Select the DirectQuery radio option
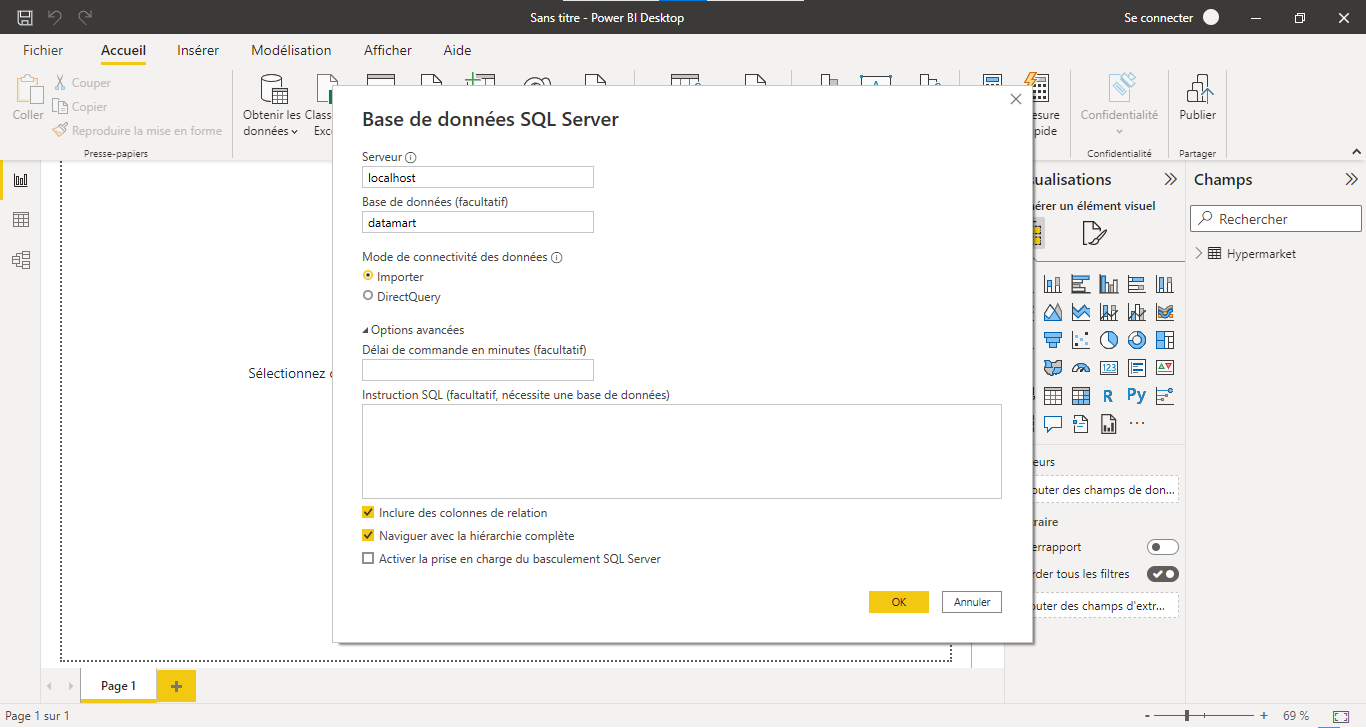1366x728 pixels. (368, 296)
